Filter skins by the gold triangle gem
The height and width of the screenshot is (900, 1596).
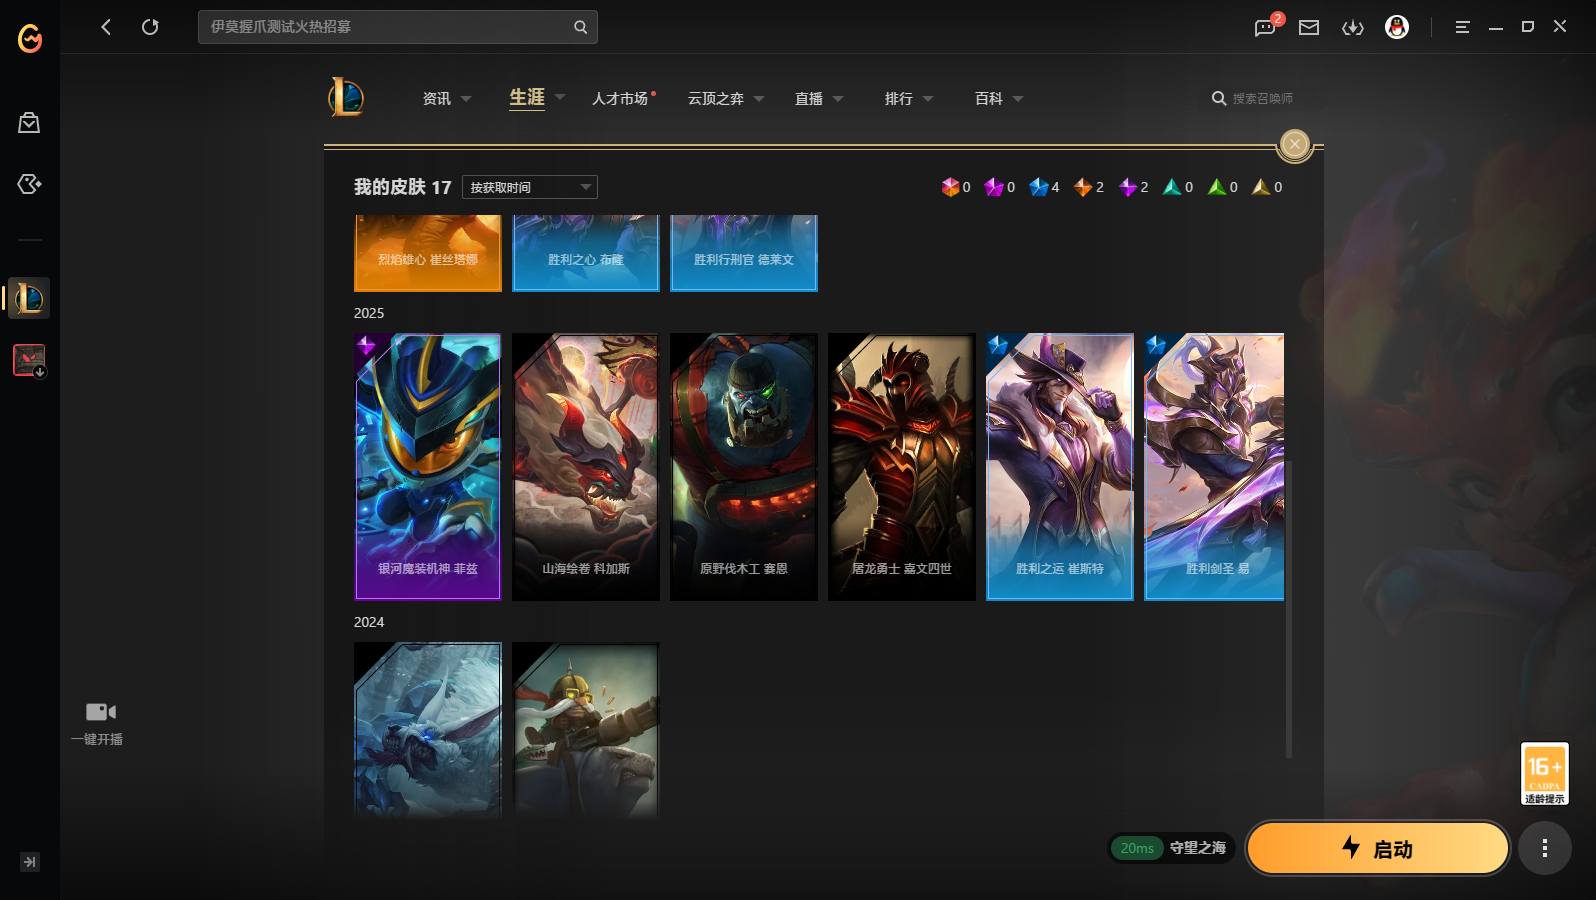click(1261, 187)
